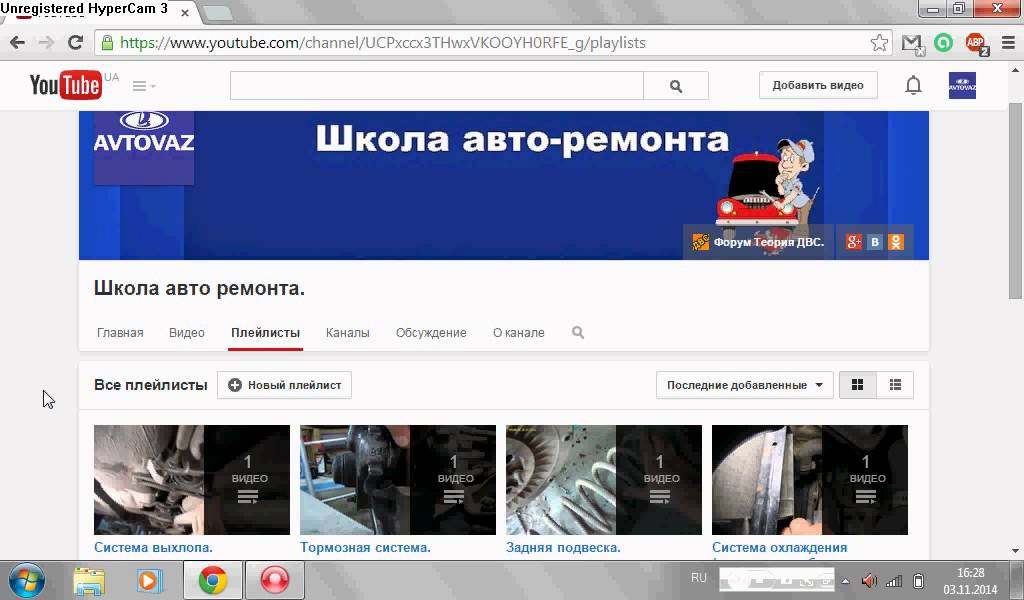Screen dimensions: 1024x600
Task: Search the channel via magnifier tab icon
Action: tap(578, 332)
